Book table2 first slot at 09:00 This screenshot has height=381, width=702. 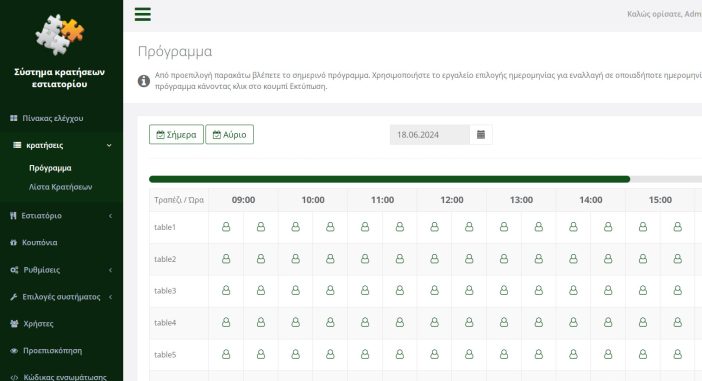(x=226, y=259)
